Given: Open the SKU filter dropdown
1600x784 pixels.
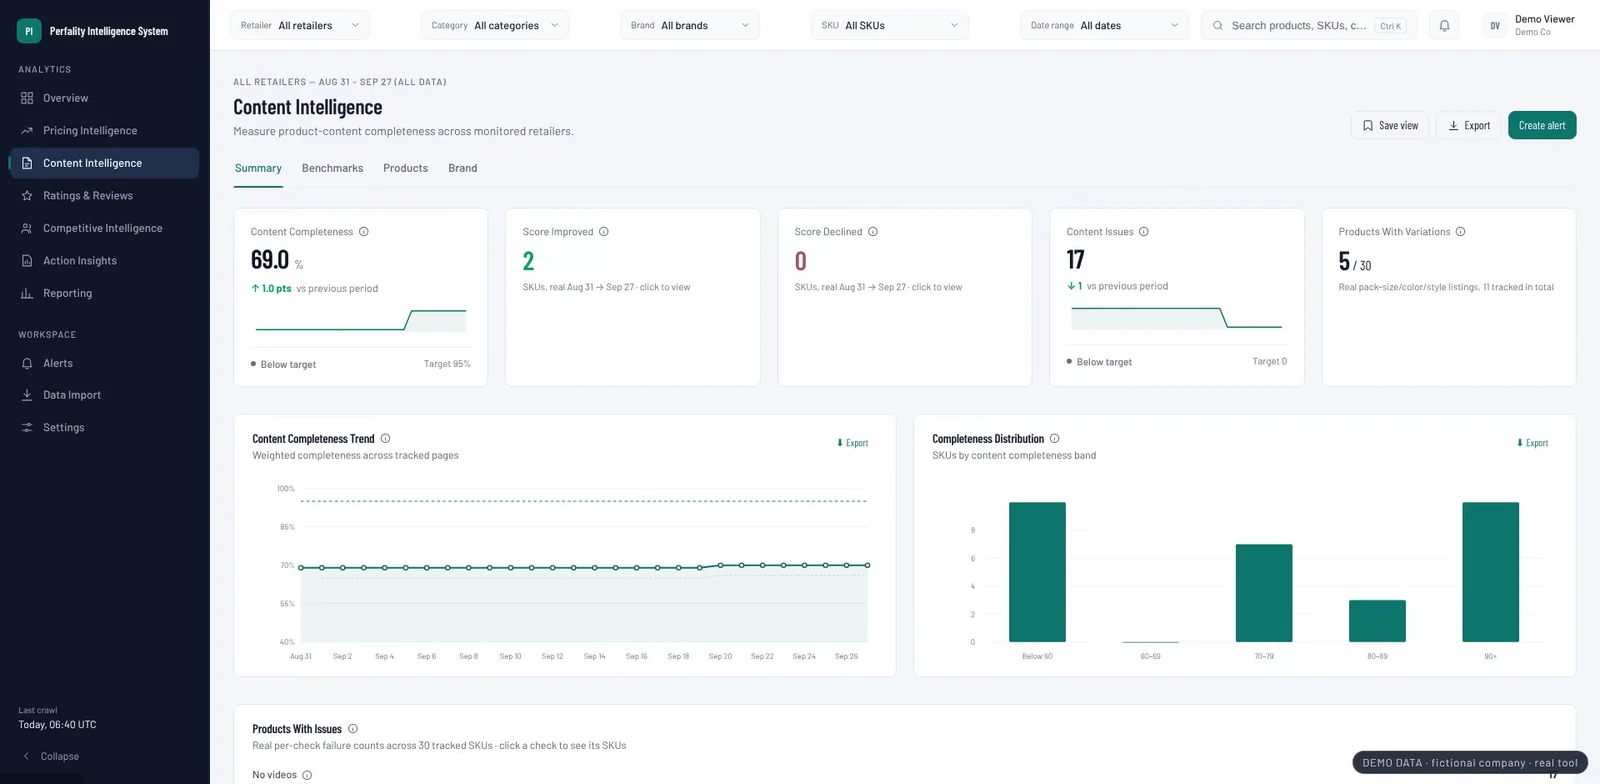Looking at the screenshot, I should [x=890, y=26].
